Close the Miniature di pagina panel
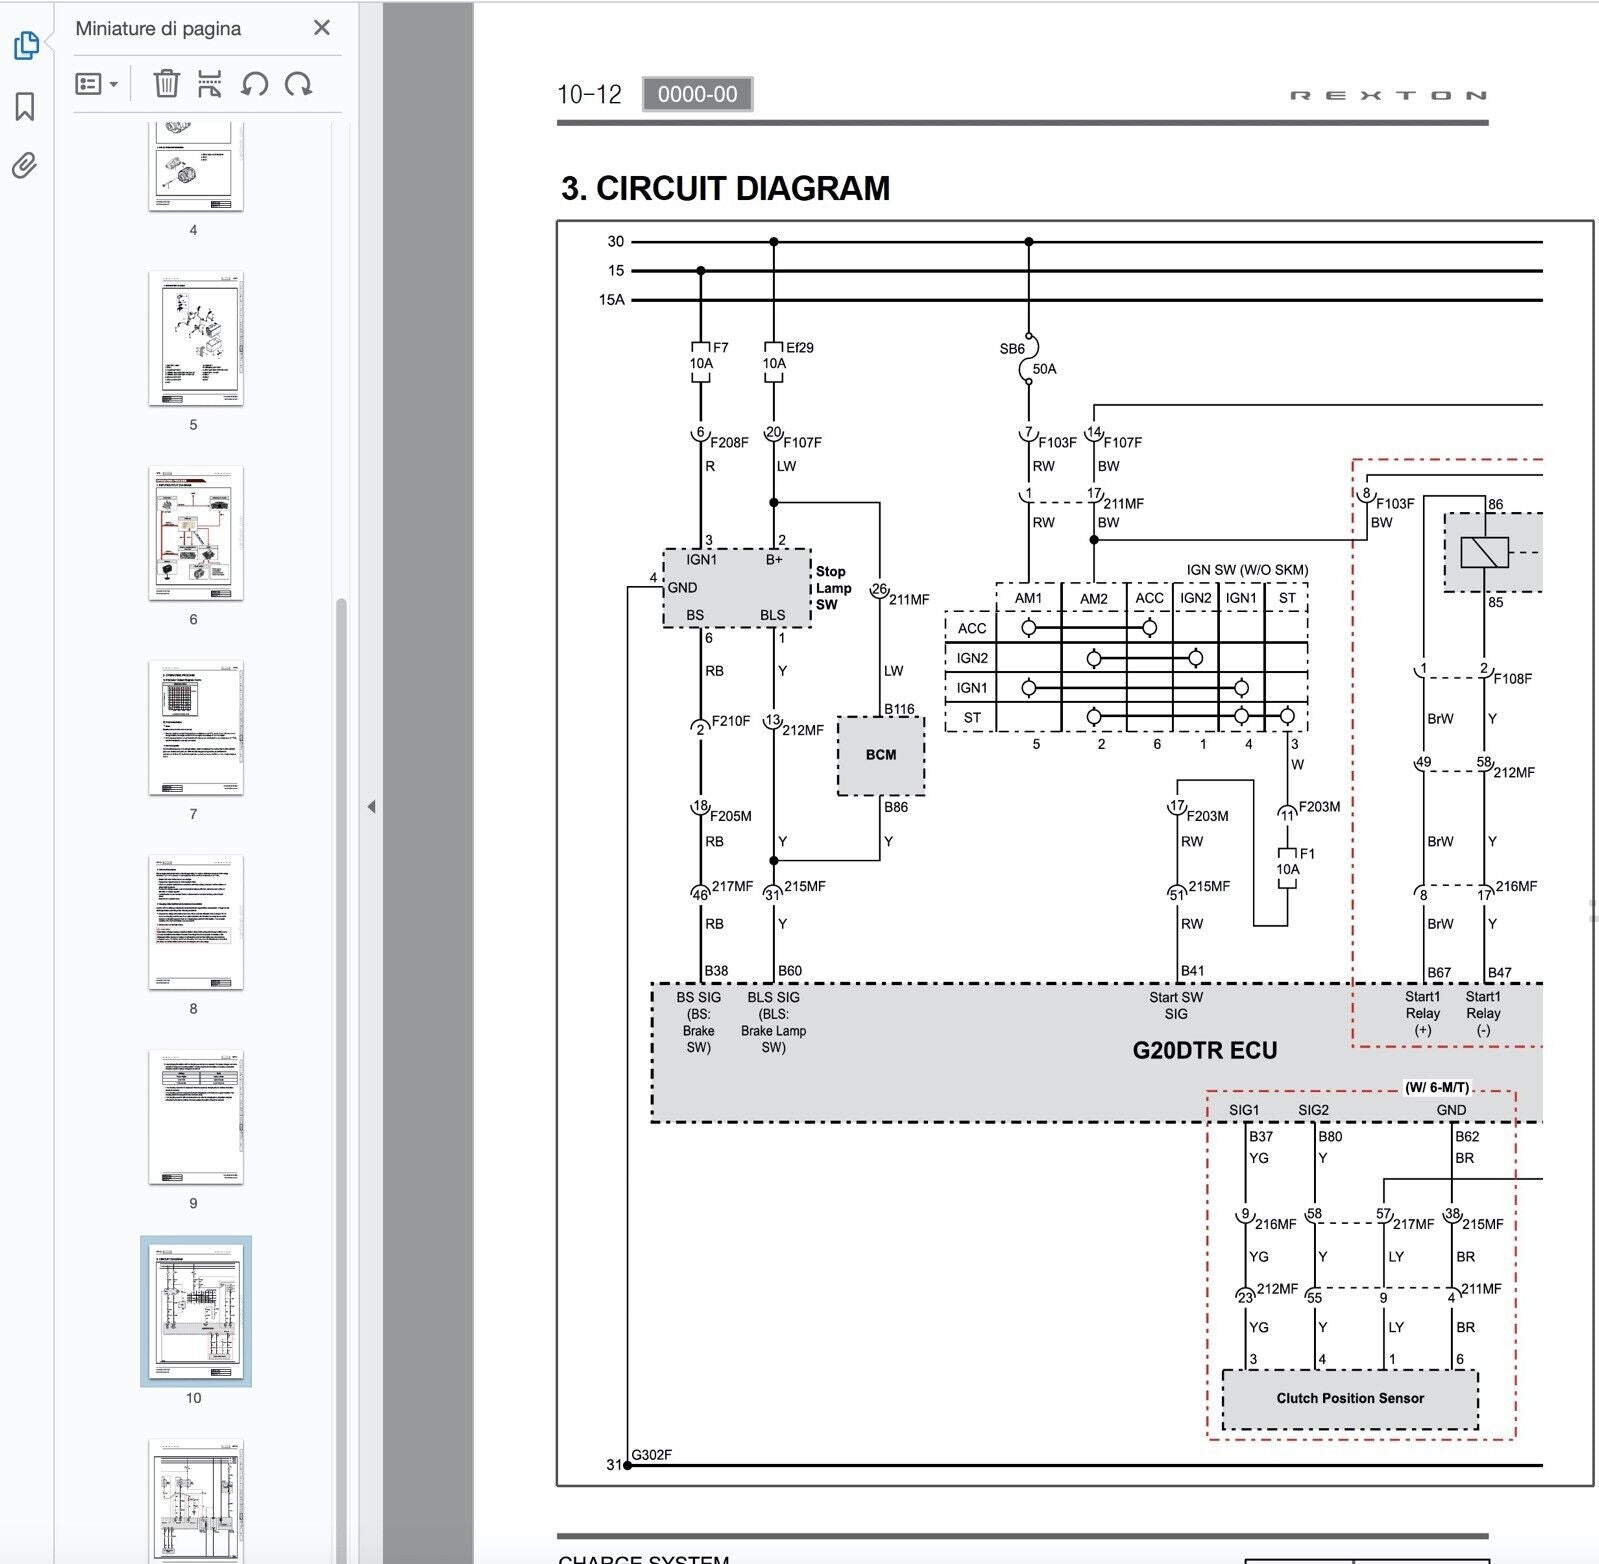 [x=321, y=28]
